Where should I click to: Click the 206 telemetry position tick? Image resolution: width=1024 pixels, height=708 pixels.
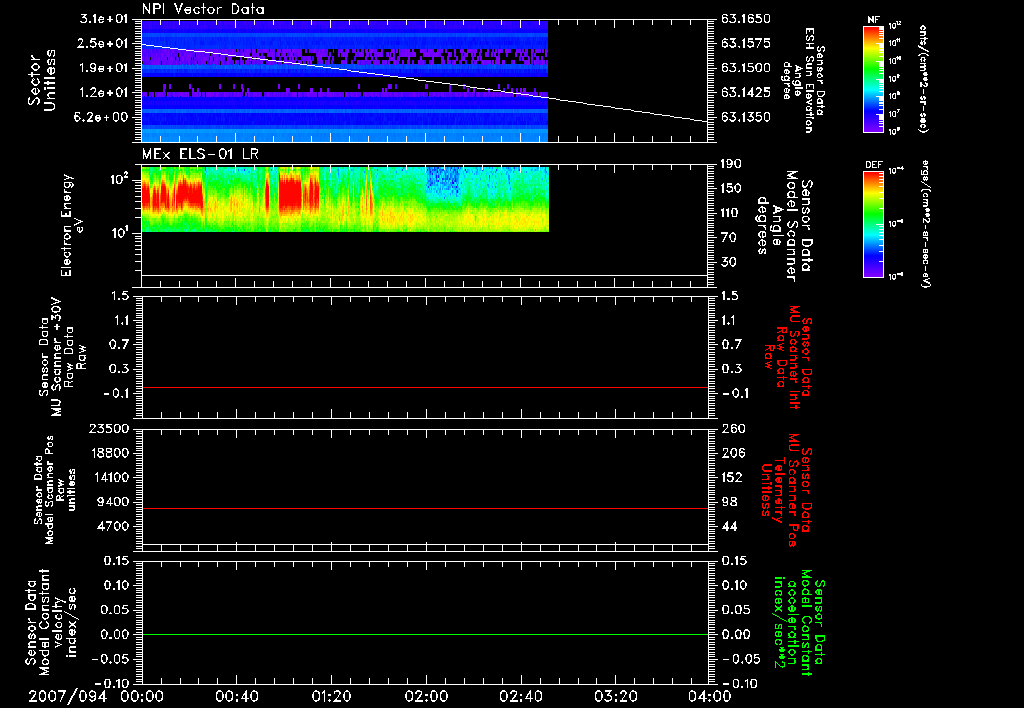pos(733,453)
